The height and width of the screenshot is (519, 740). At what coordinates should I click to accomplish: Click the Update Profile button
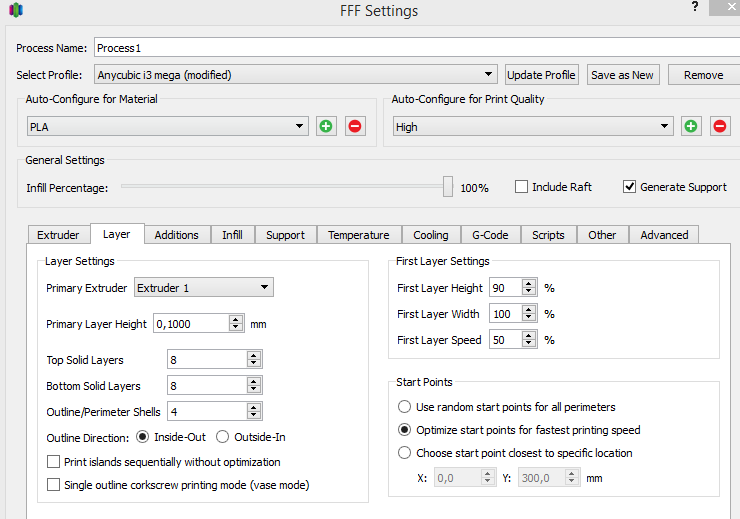point(541,75)
